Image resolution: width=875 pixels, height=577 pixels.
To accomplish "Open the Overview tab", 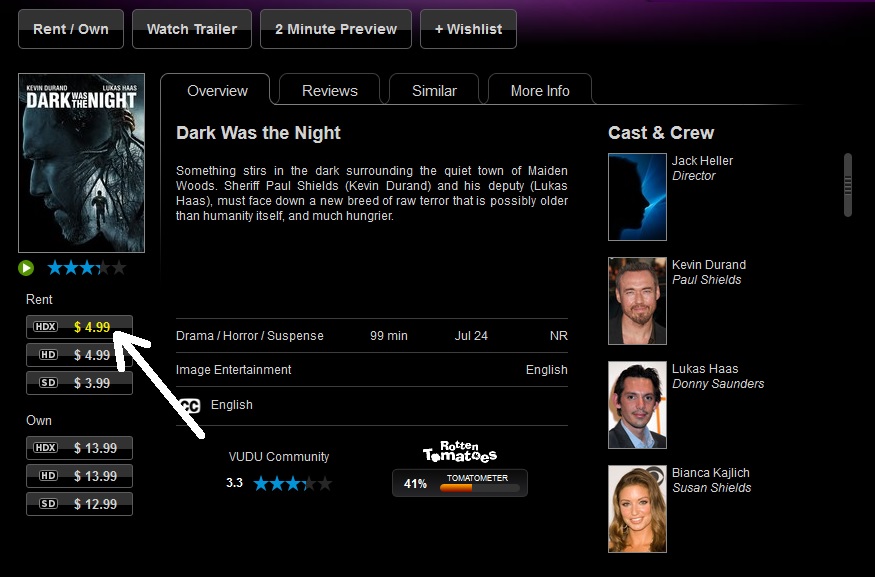I will (x=217, y=90).
